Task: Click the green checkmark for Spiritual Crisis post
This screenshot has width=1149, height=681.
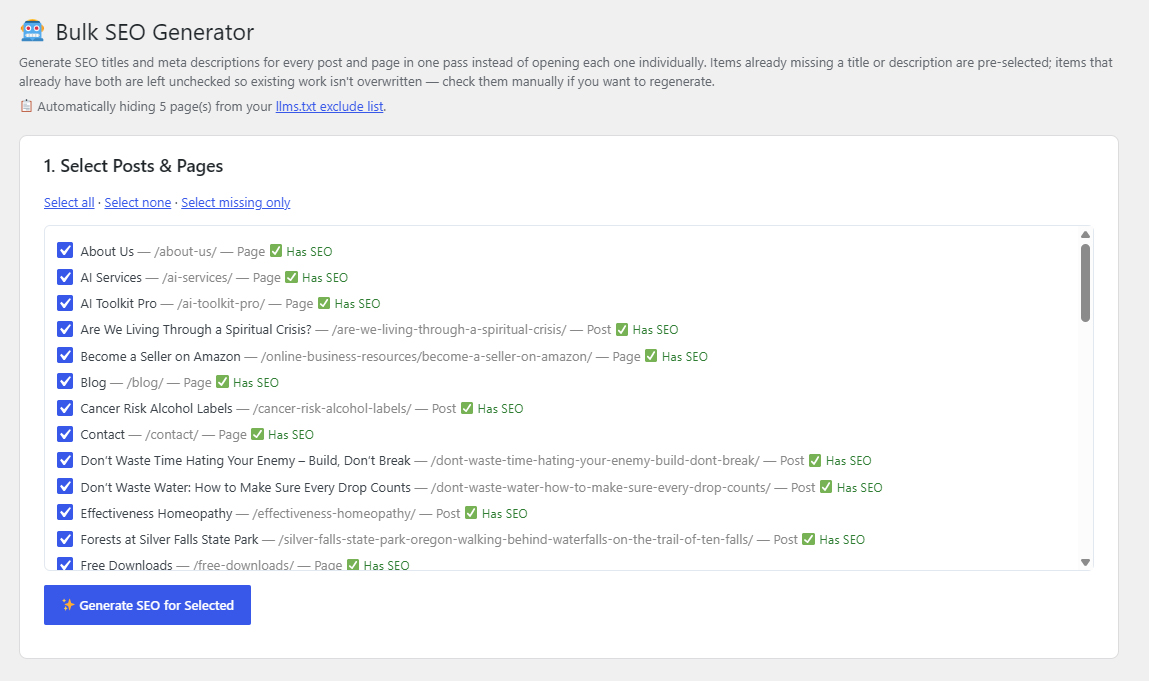Action: pyautogui.click(x=622, y=329)
